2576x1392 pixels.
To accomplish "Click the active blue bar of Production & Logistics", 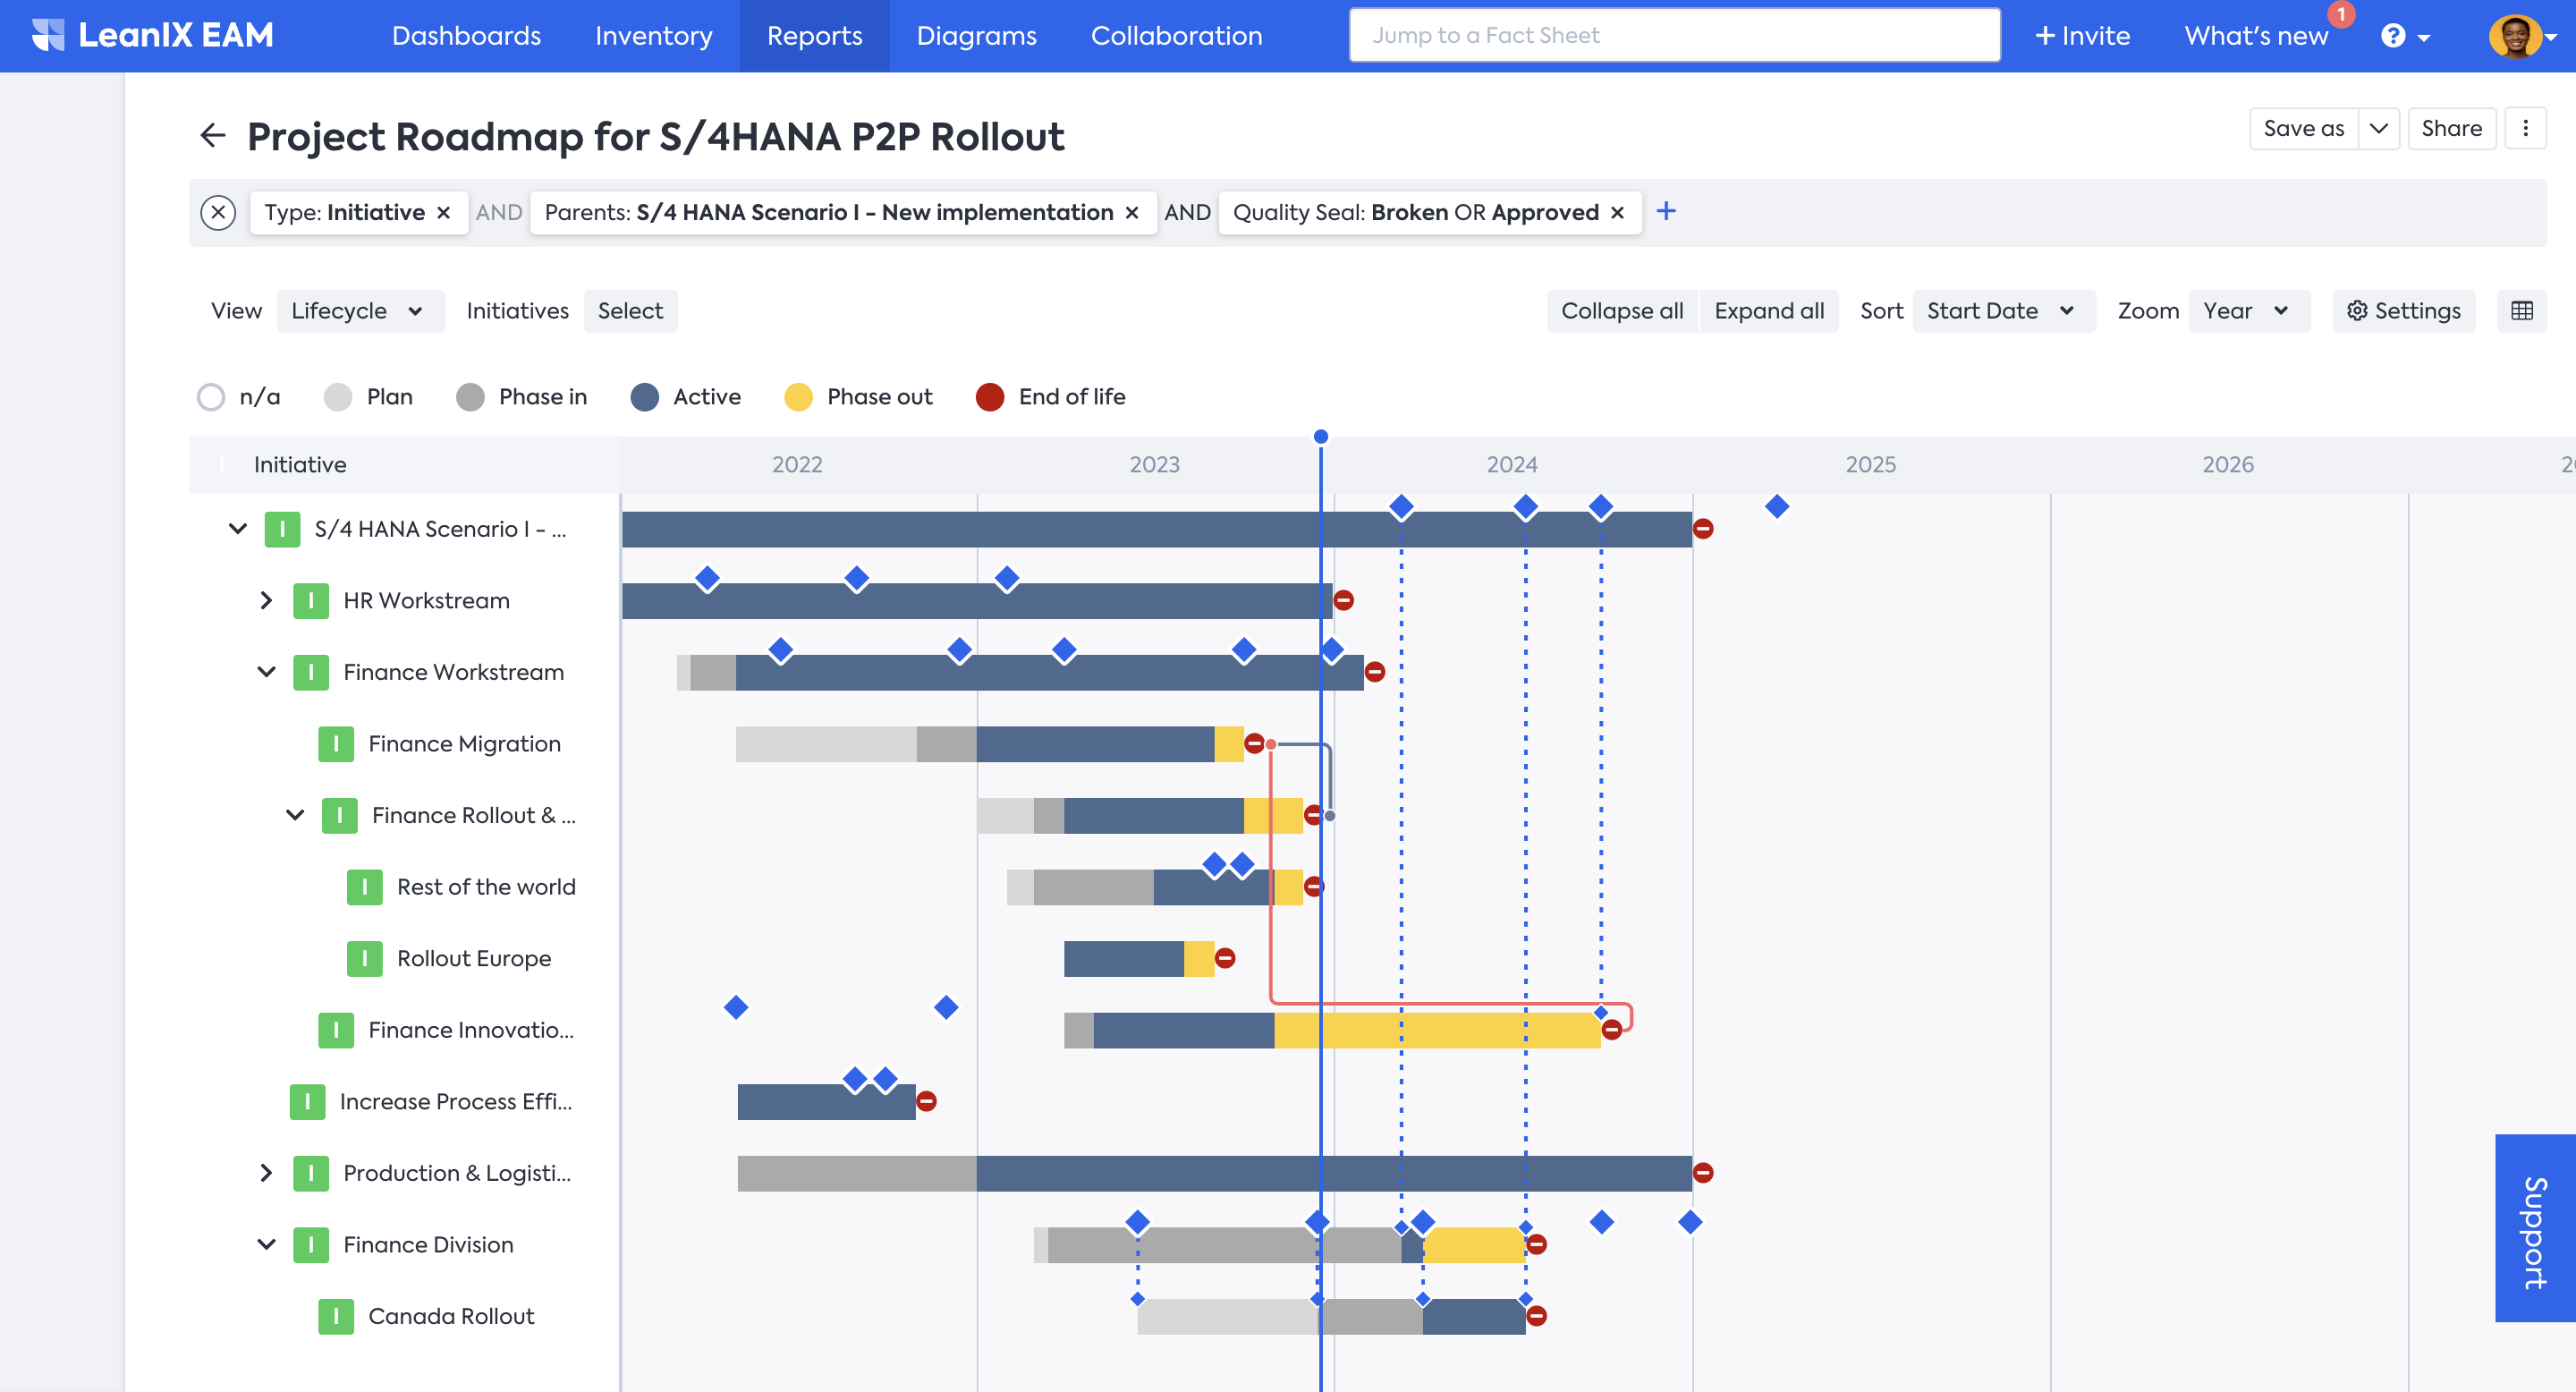I will point(1334,1173).
